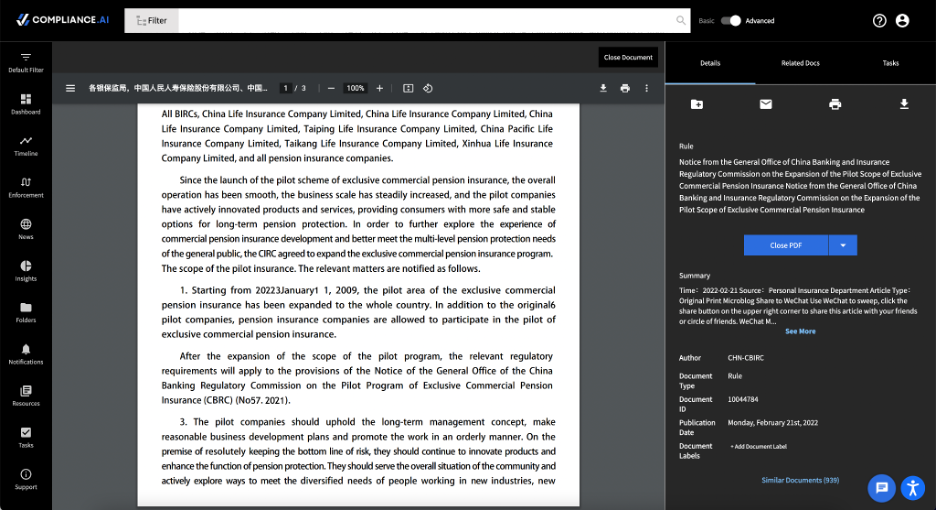Screen dimensions: 936x510
Task: Open the Enforcement section
Action: (26, 188)
